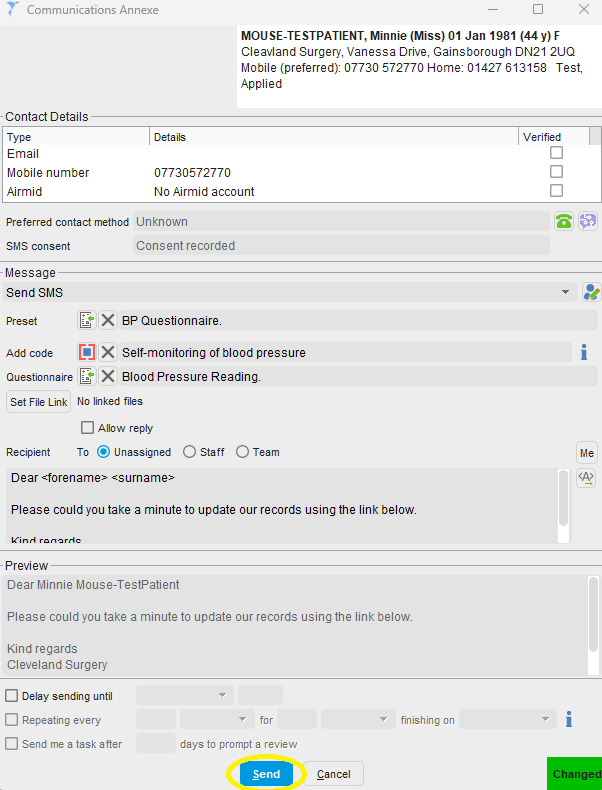The height and width of the screenshot is (790, 602).
Task: Click the info icon beside finishing on
Action: tap(569, 719)
